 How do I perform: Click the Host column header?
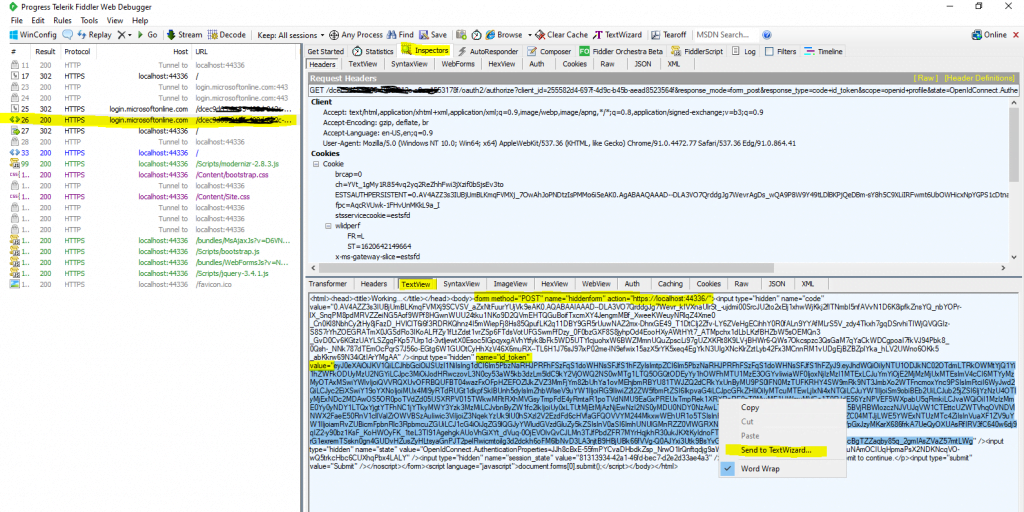pyautogui.click(x=181, y=52)
